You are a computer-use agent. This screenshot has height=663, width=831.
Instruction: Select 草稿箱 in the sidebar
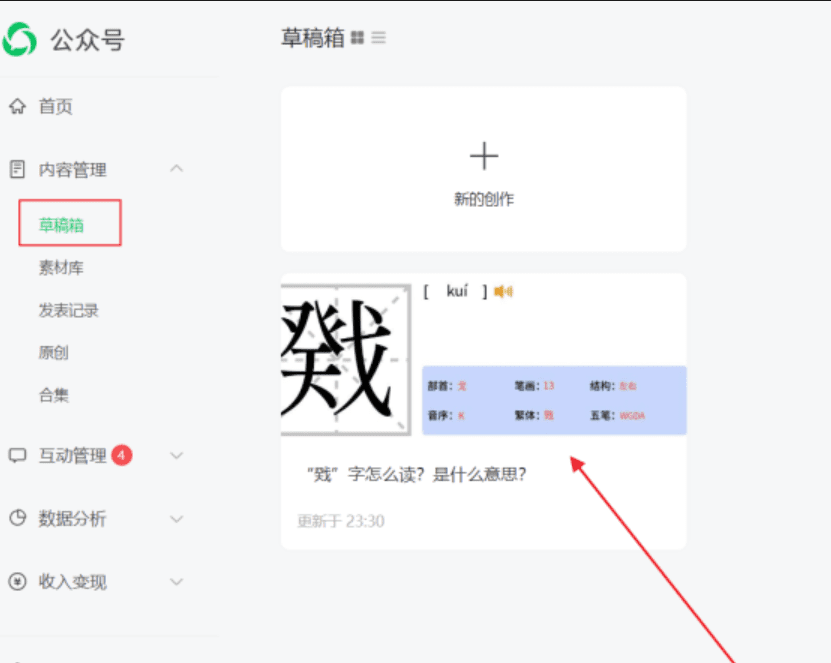62,225
